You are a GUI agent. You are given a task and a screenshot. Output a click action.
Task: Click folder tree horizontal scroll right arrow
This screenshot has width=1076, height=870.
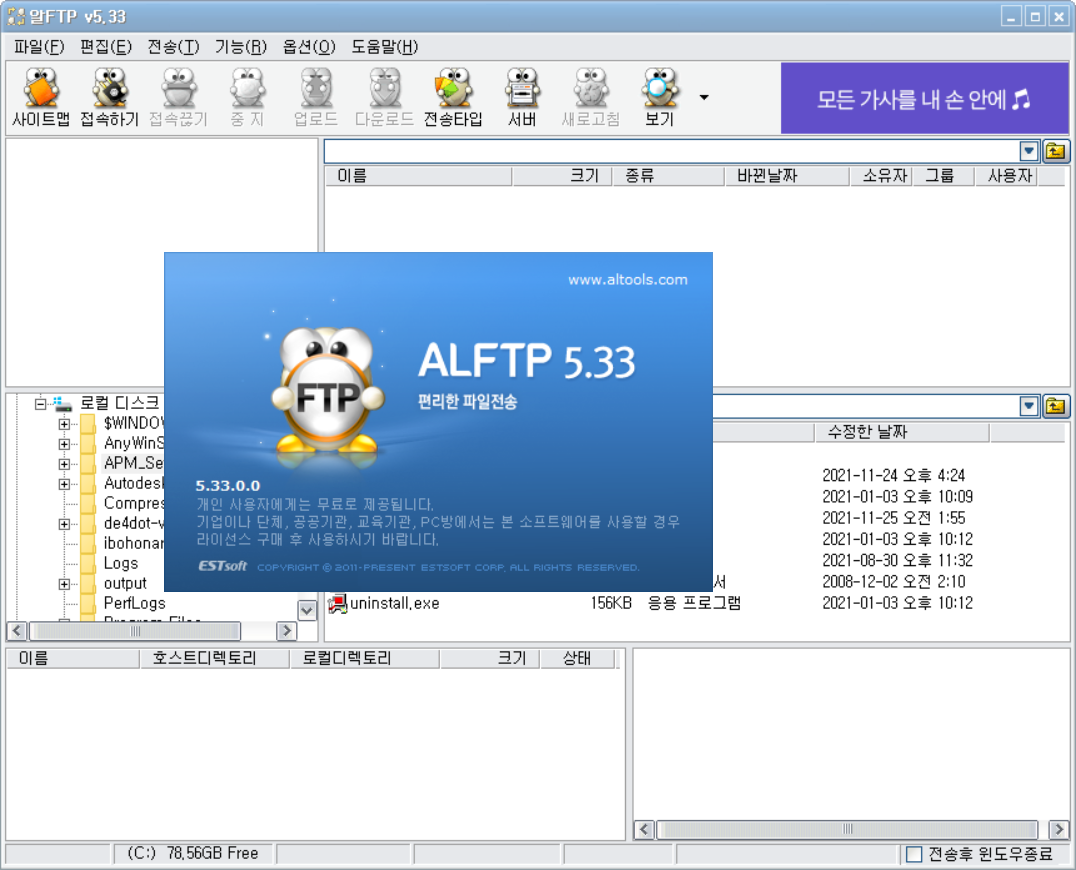[286, 631]
